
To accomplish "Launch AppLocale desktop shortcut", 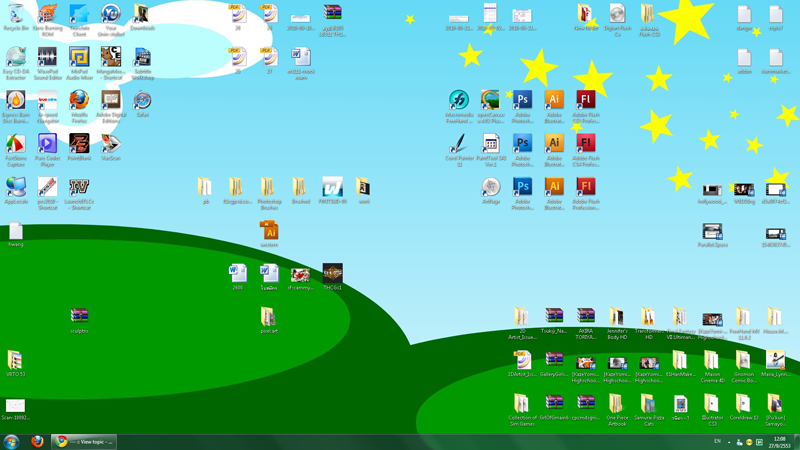I will pos(16,191).
